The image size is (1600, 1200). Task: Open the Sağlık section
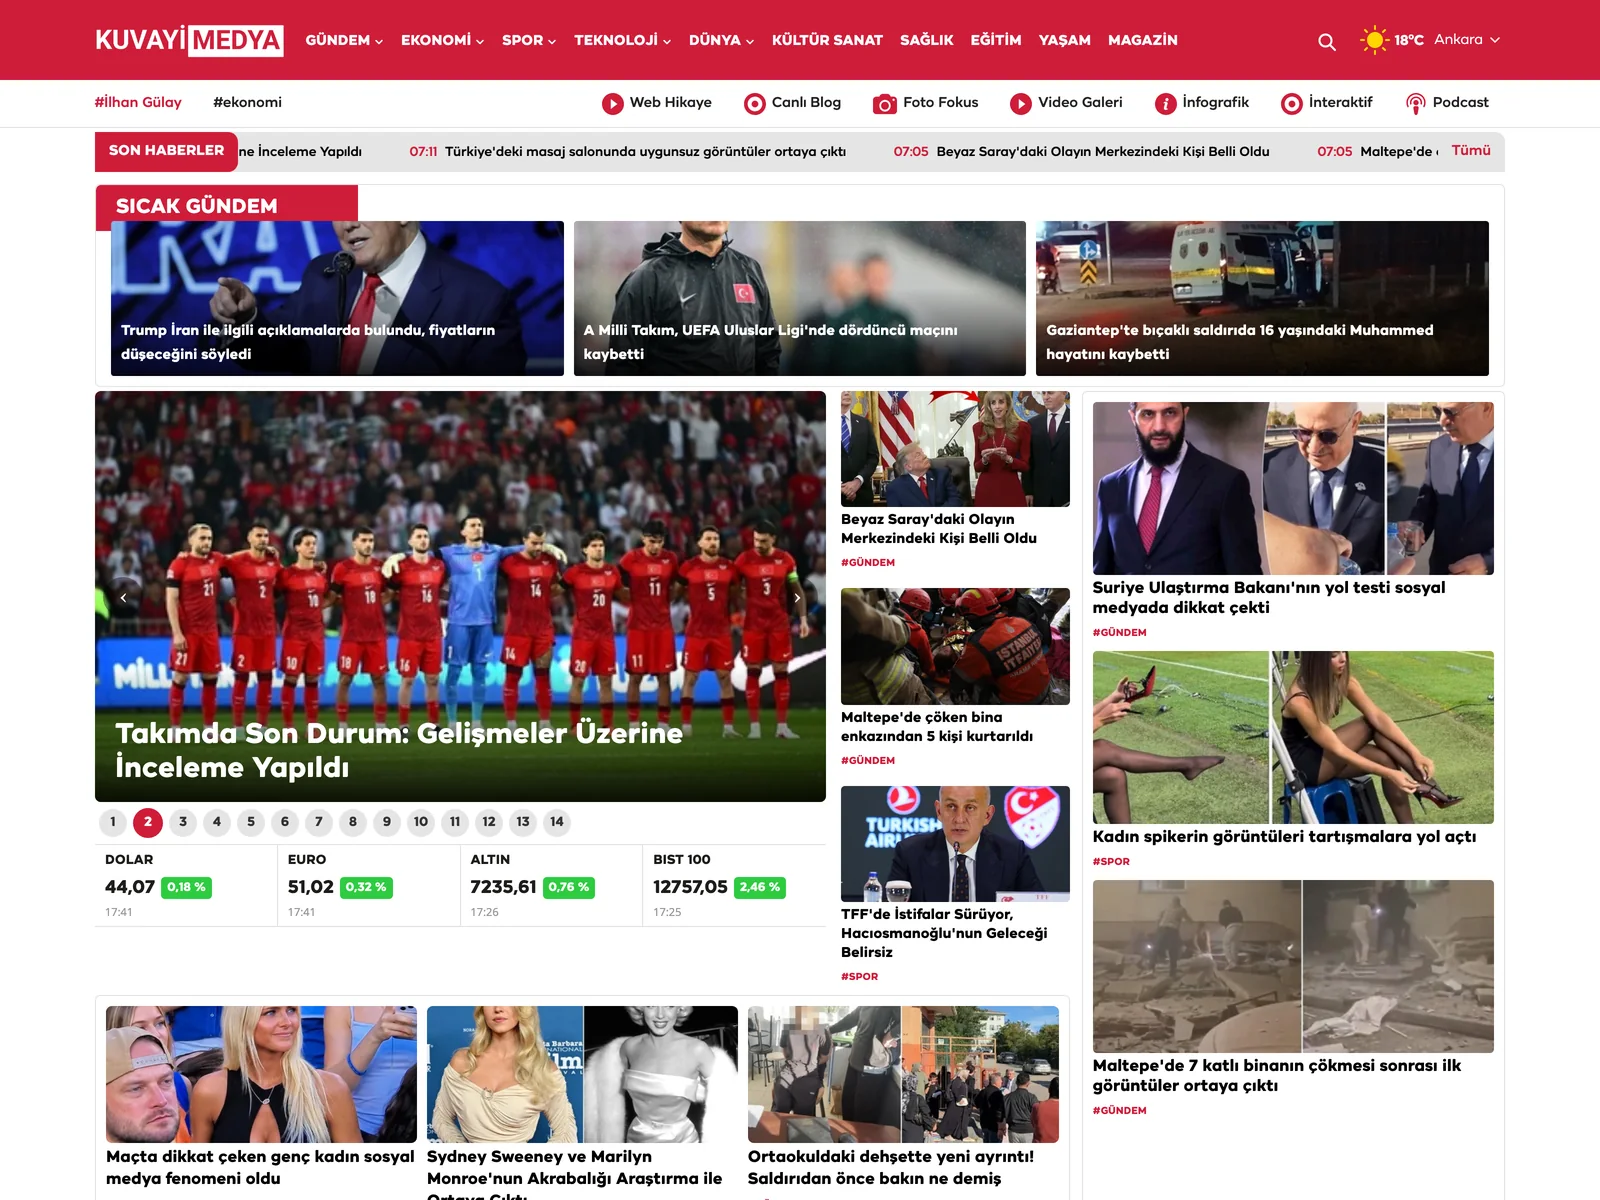pos(926,40)
